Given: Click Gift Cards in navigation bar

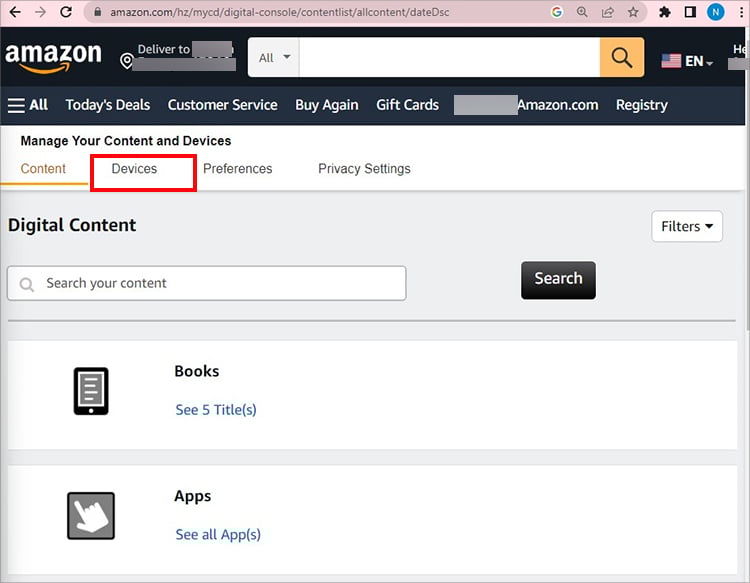Looking at the screenshot, I should (408, 105).
